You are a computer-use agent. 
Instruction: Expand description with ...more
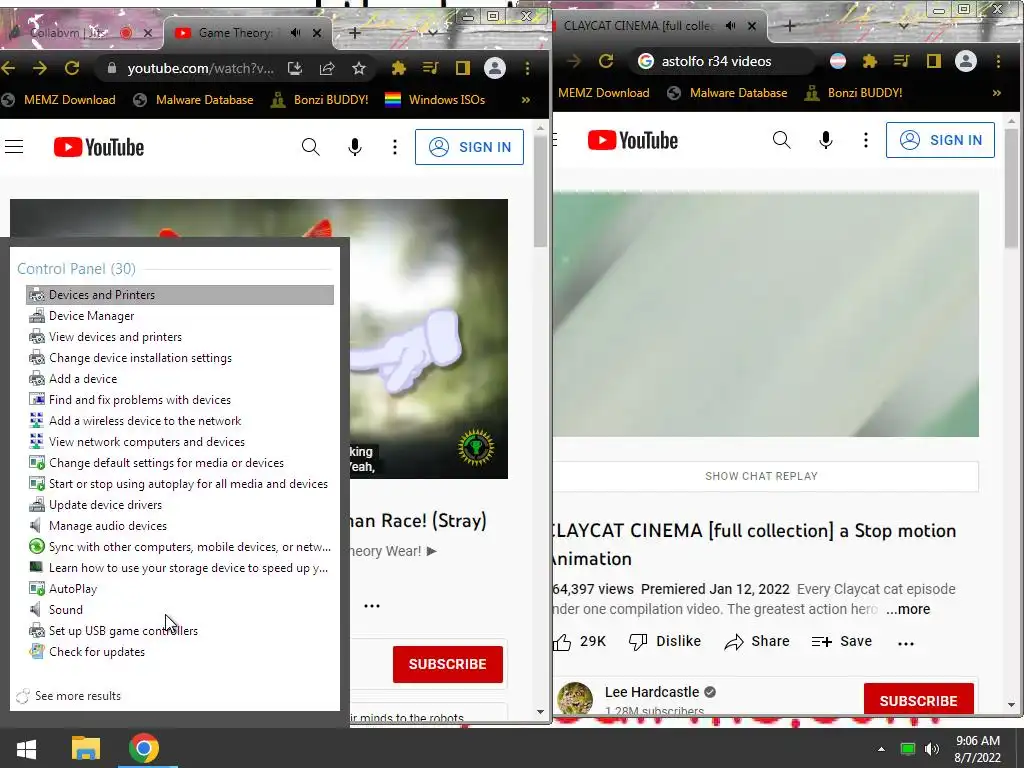(908, 609)
